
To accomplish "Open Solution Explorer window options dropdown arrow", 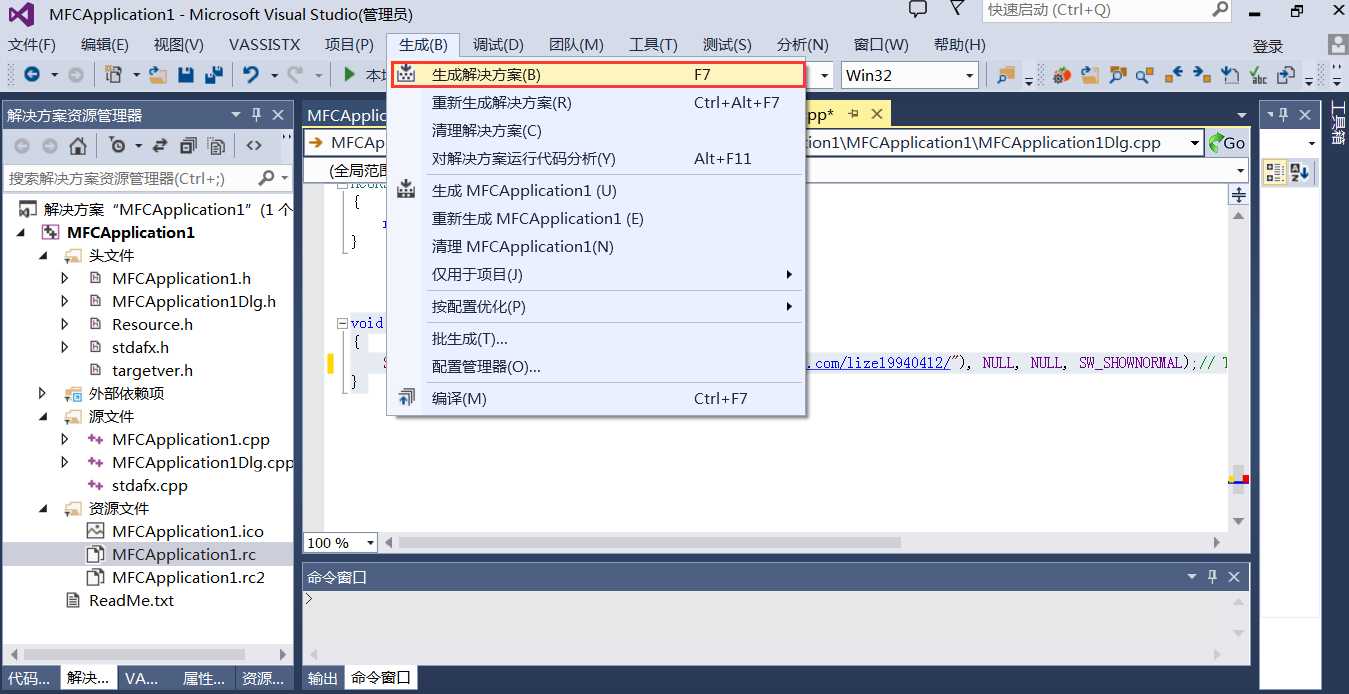I will tap(237, 115).
